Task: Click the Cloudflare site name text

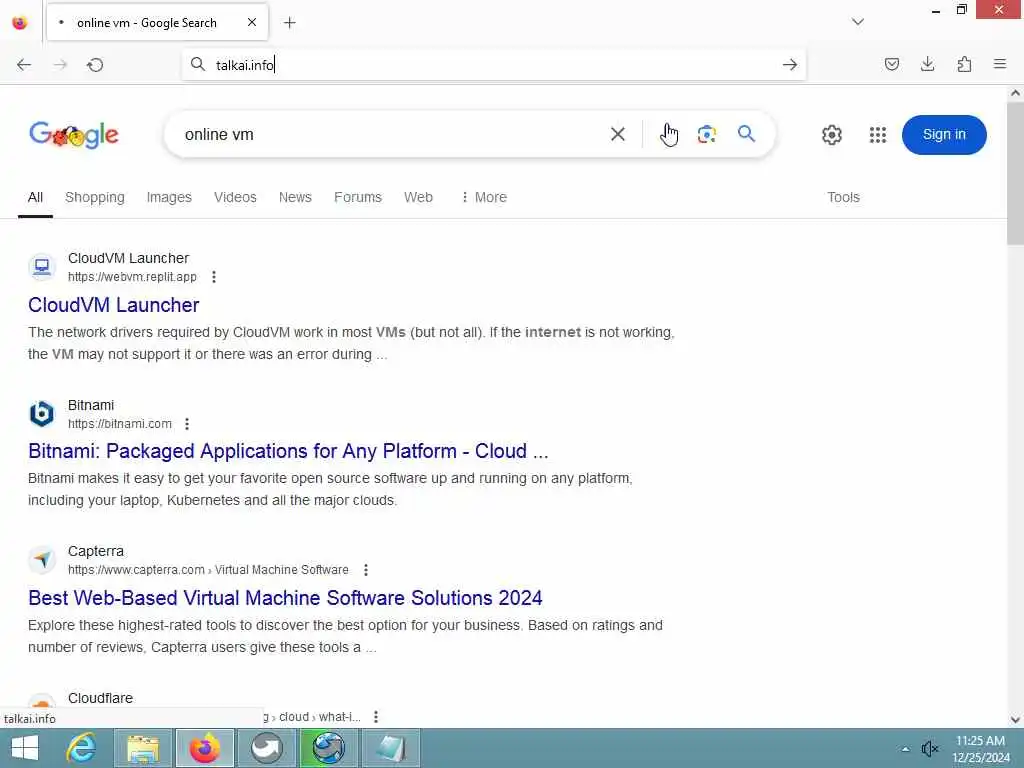Action: tap(101, 698)
